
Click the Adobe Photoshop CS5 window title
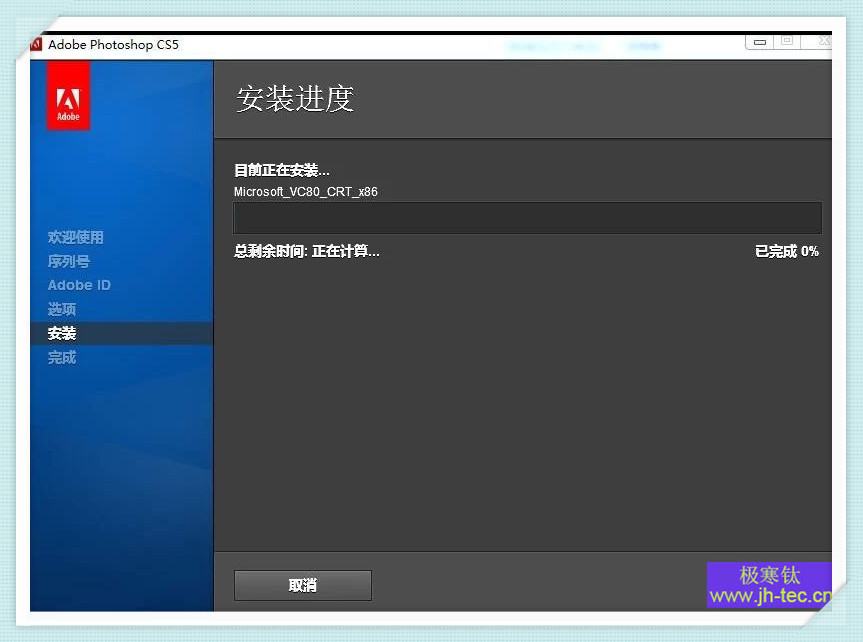(113, 45)
